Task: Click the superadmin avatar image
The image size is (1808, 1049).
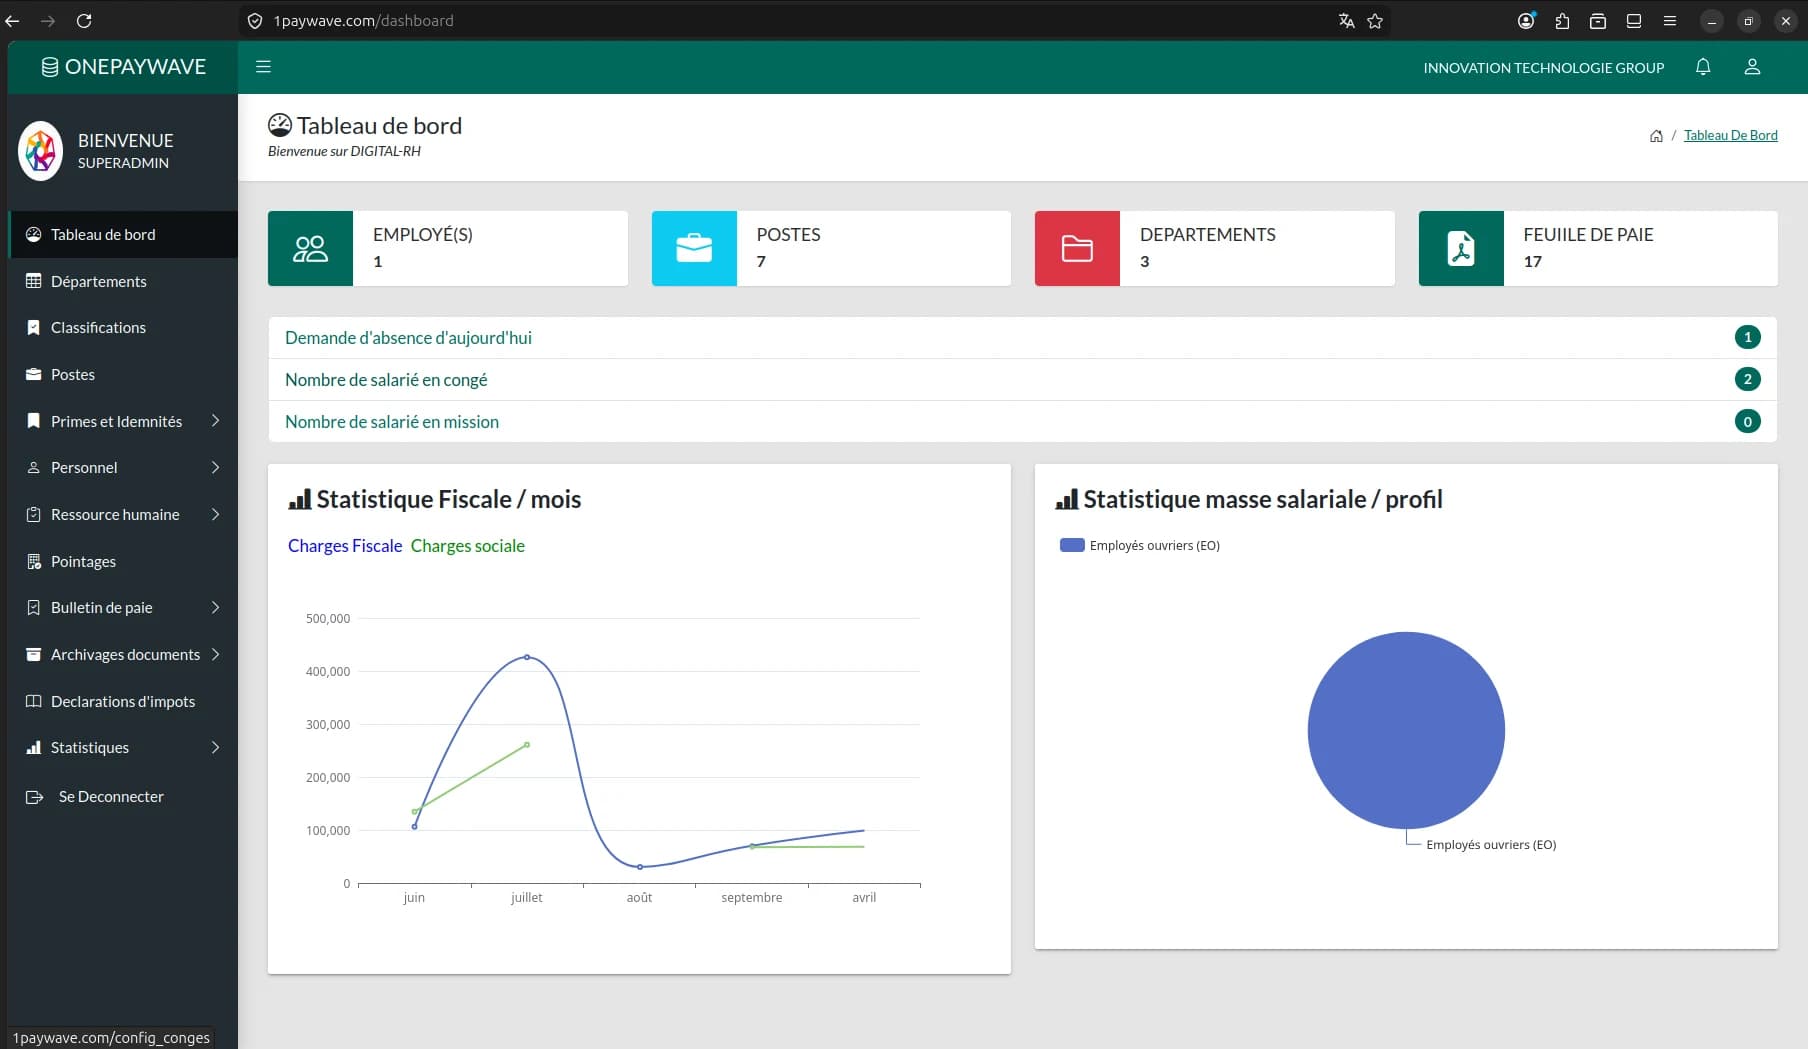Action: point(41,151)
